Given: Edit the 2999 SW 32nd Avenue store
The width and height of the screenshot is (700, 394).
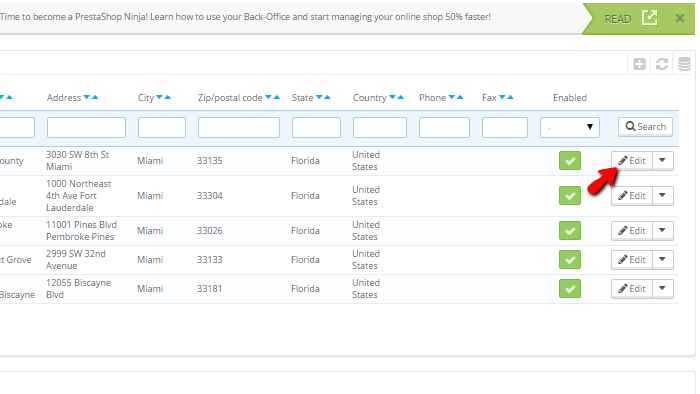Looking at the screenshot, I should [632, 260].
